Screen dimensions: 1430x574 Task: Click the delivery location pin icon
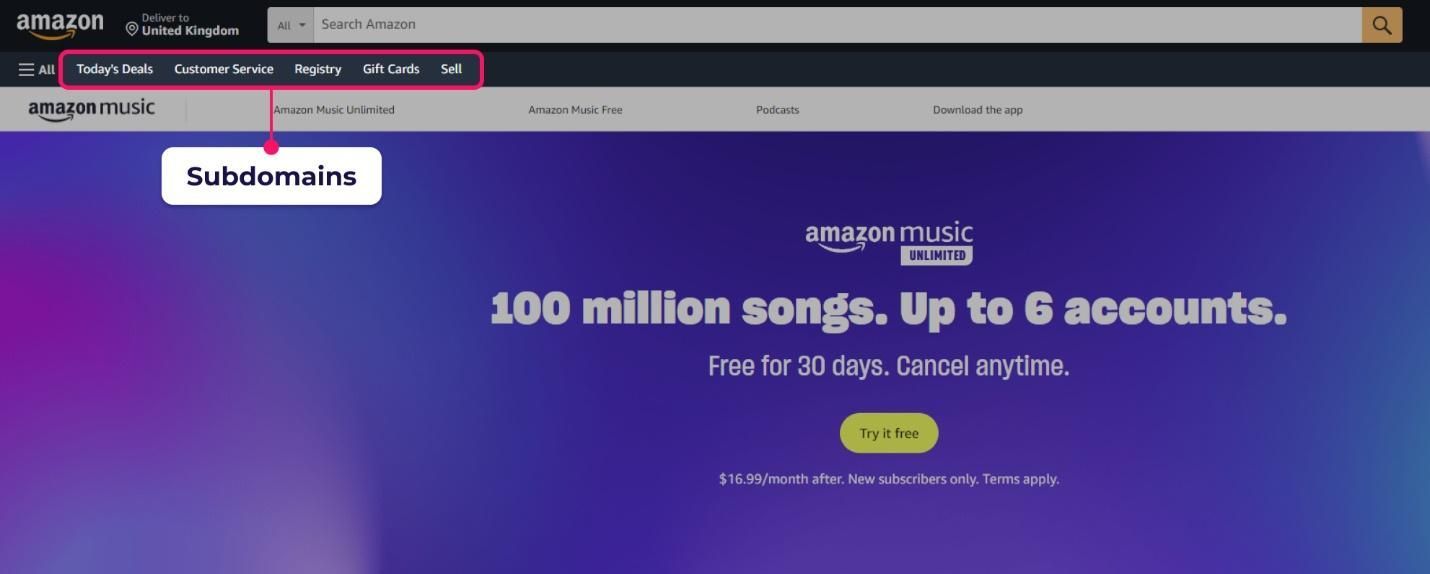(x=131, y=29)
